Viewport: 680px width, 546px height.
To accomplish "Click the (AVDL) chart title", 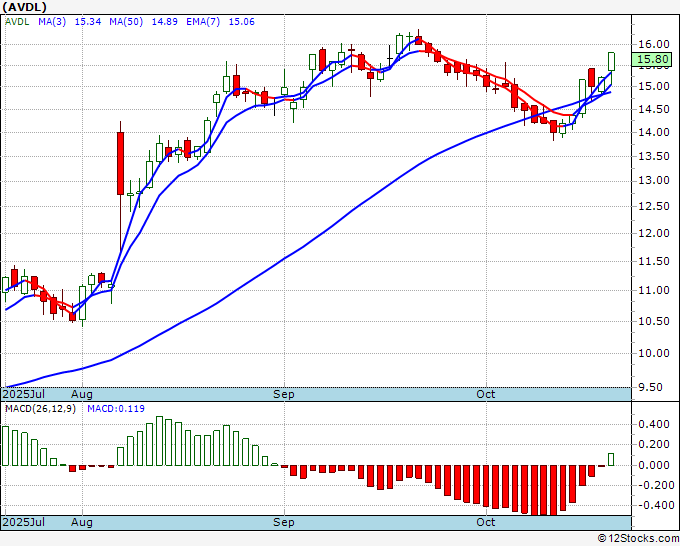I will (24, 7).
